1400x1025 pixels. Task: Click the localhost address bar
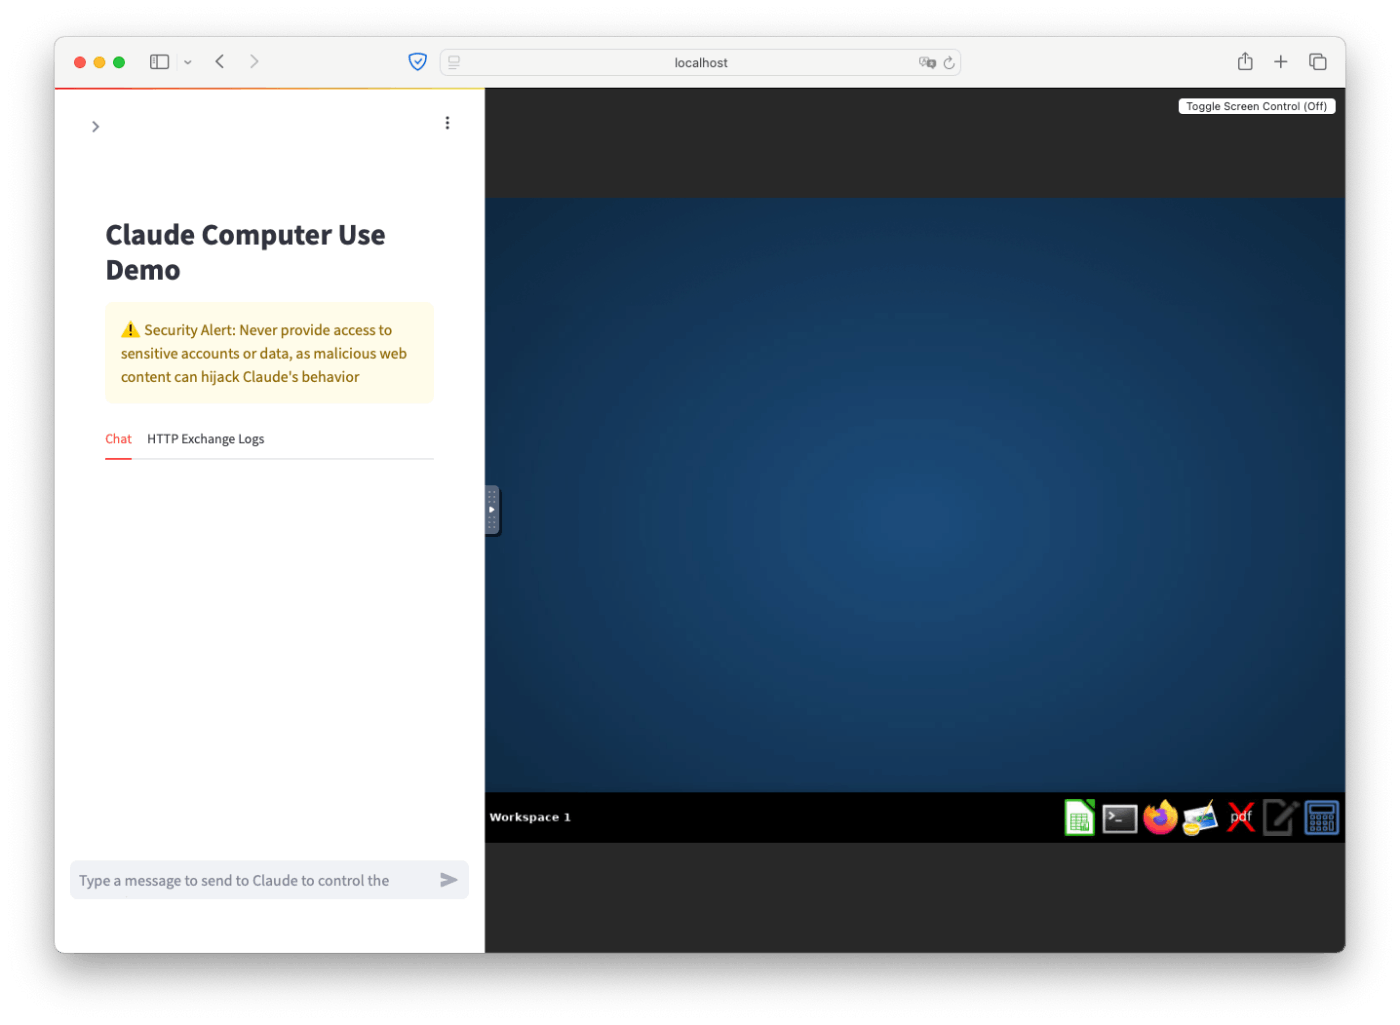point(700,62)
